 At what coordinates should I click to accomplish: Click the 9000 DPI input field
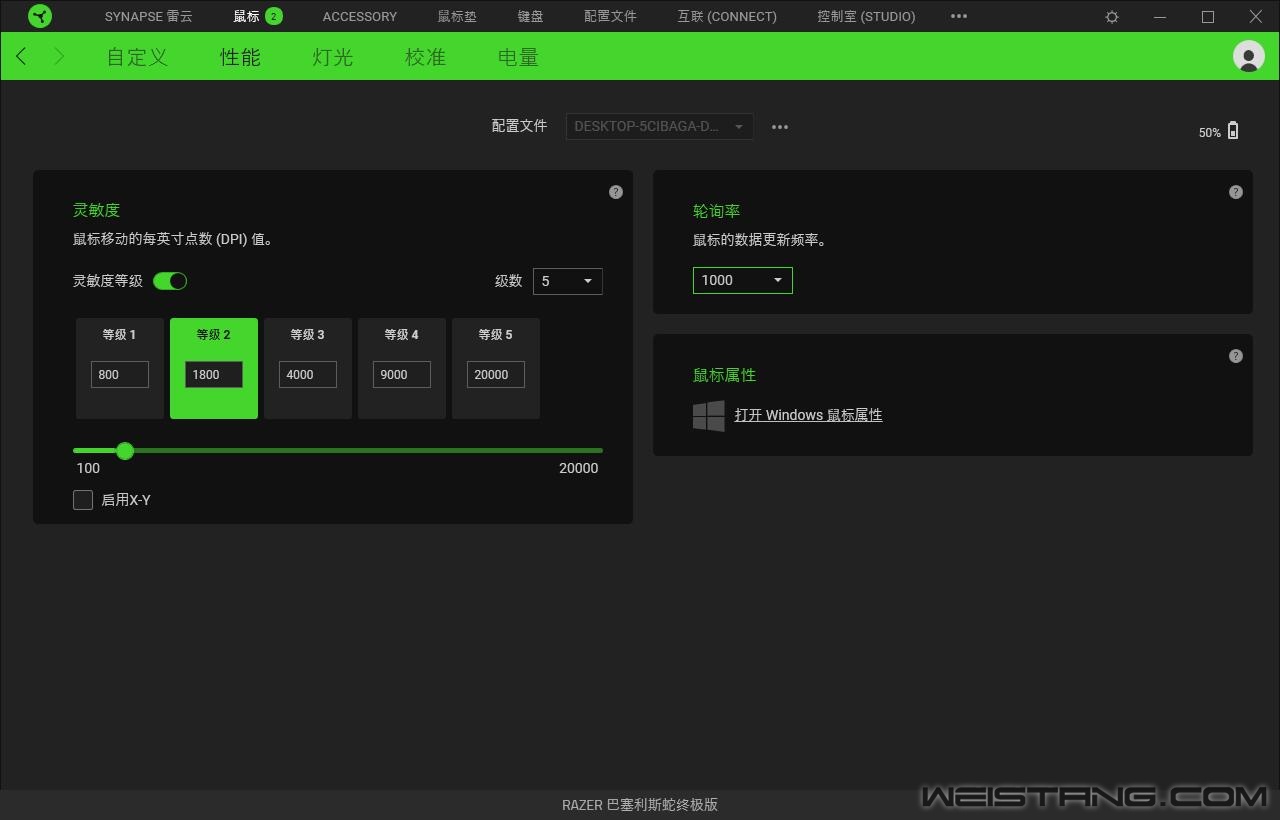tap(402, 374)
